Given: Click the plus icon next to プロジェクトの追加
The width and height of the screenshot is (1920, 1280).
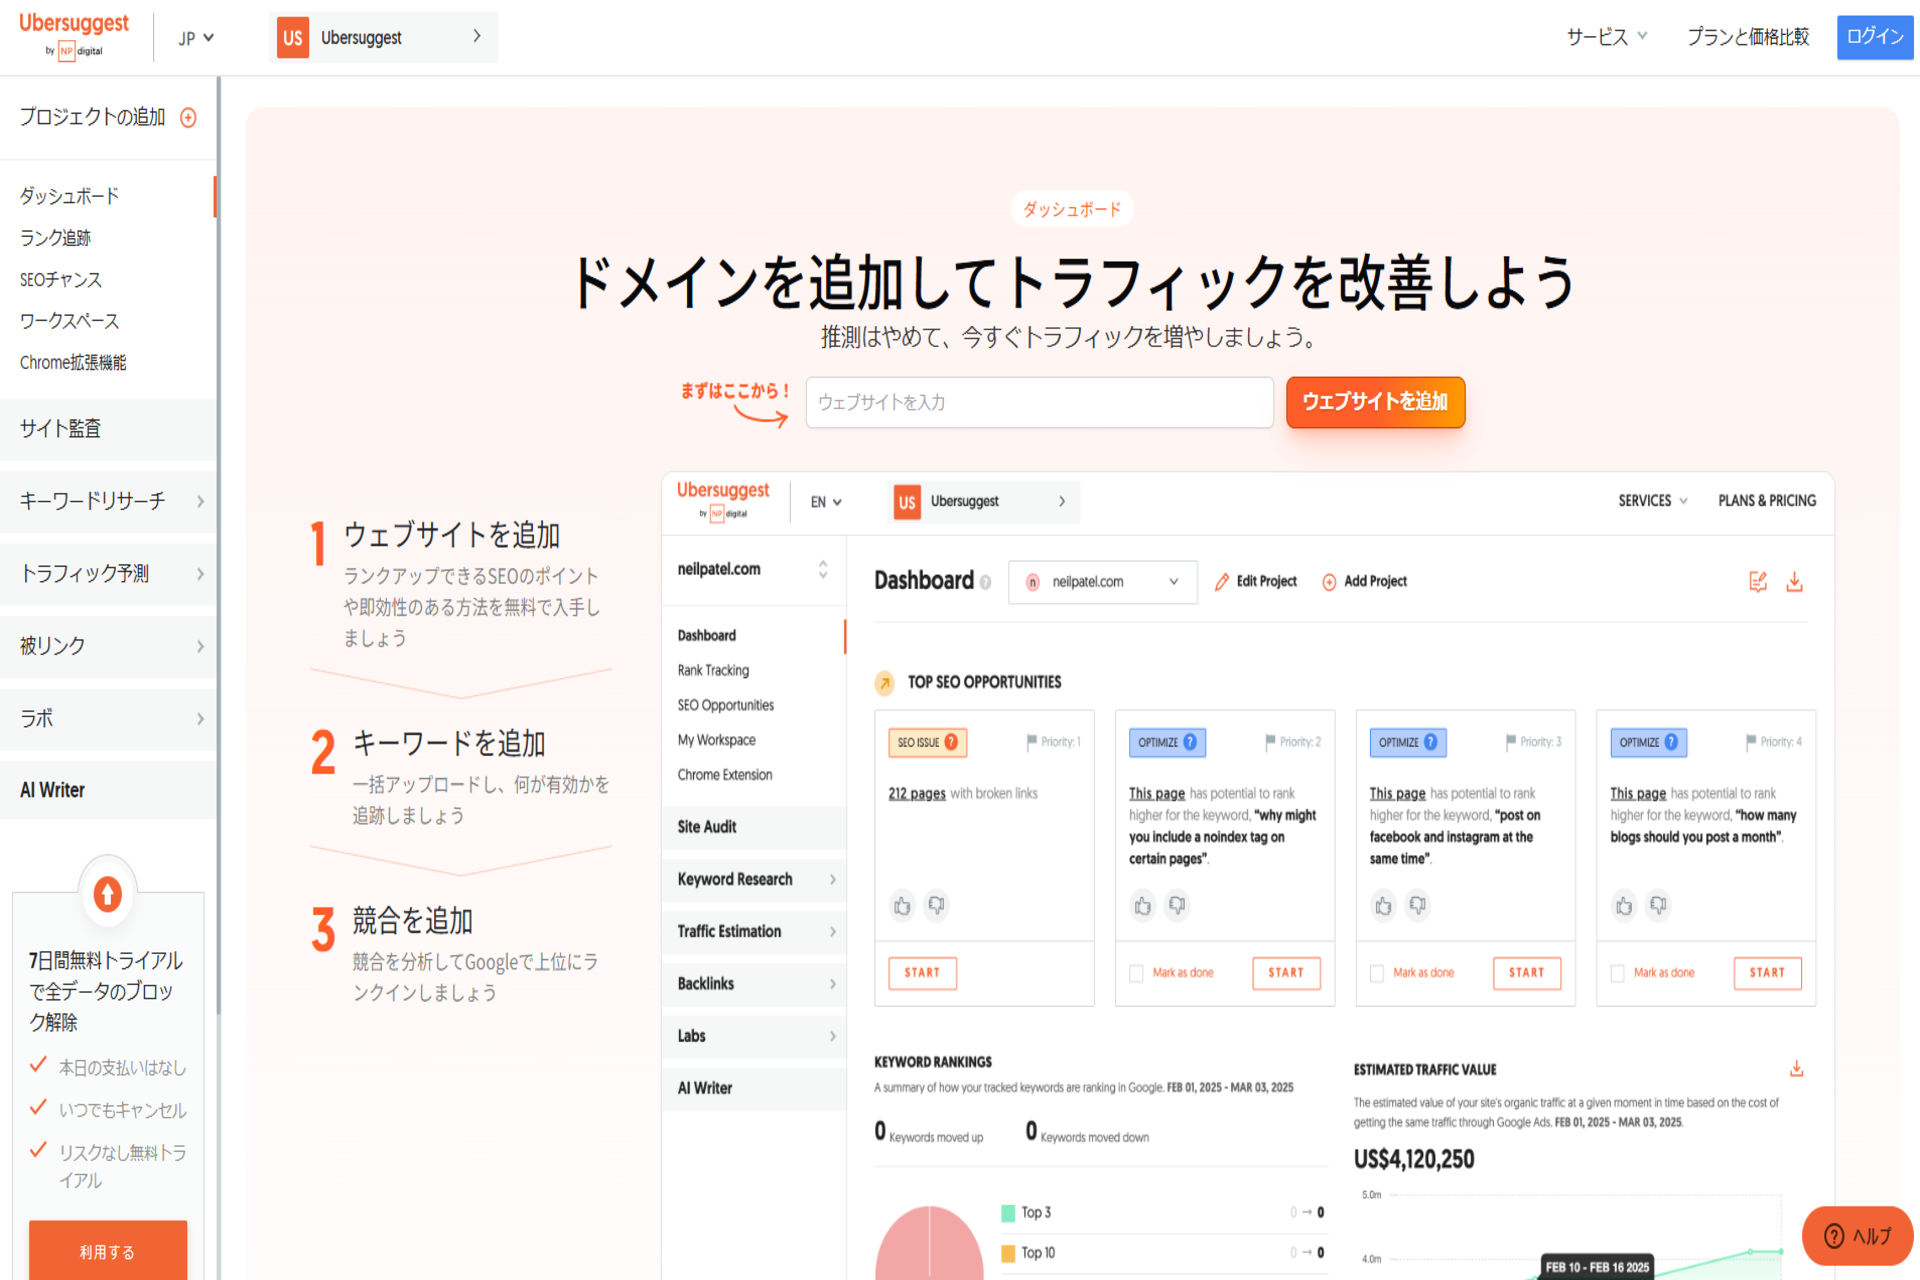Looking at the screenshot, I should click(x=188, y=118).
